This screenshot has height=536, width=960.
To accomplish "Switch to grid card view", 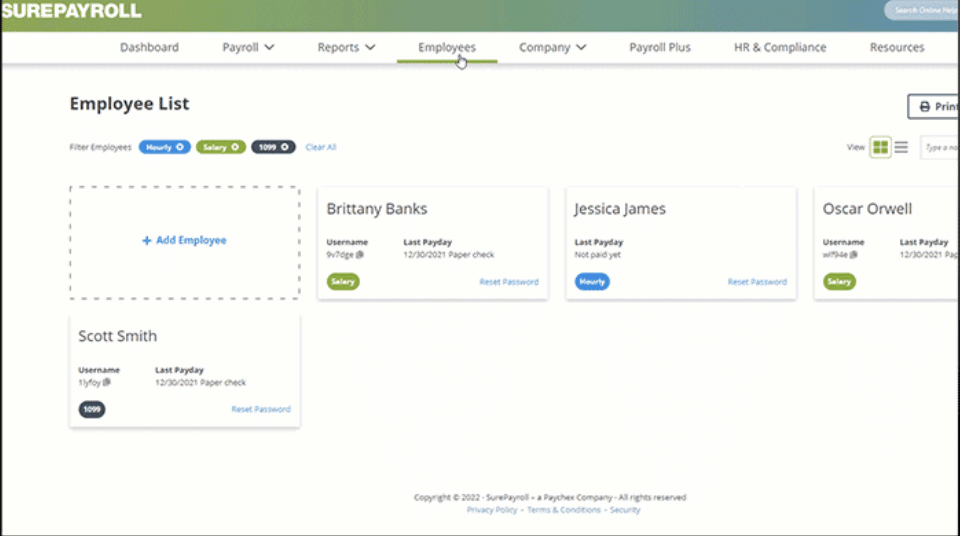I will 880,147.
